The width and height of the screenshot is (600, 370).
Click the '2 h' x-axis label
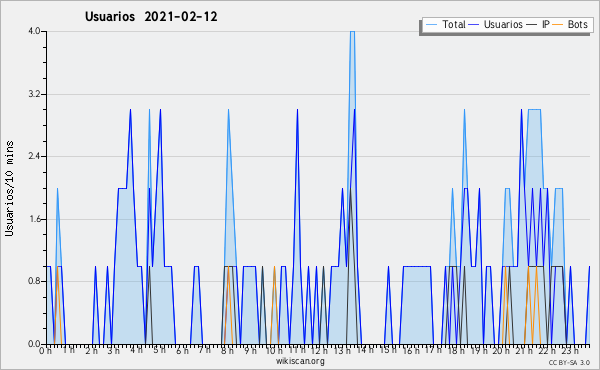[91, 351]
